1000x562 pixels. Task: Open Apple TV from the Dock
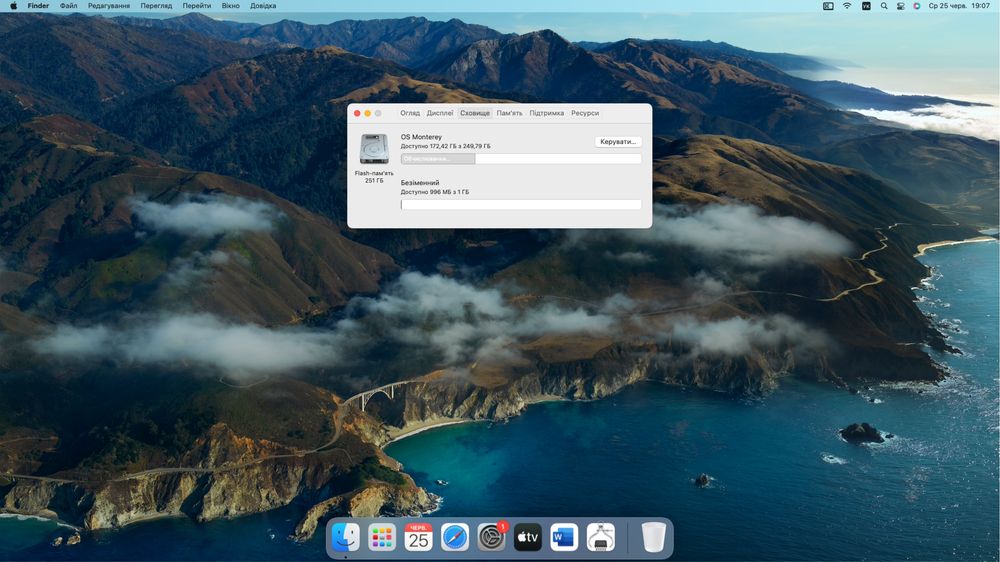click(x=527, y=538)
